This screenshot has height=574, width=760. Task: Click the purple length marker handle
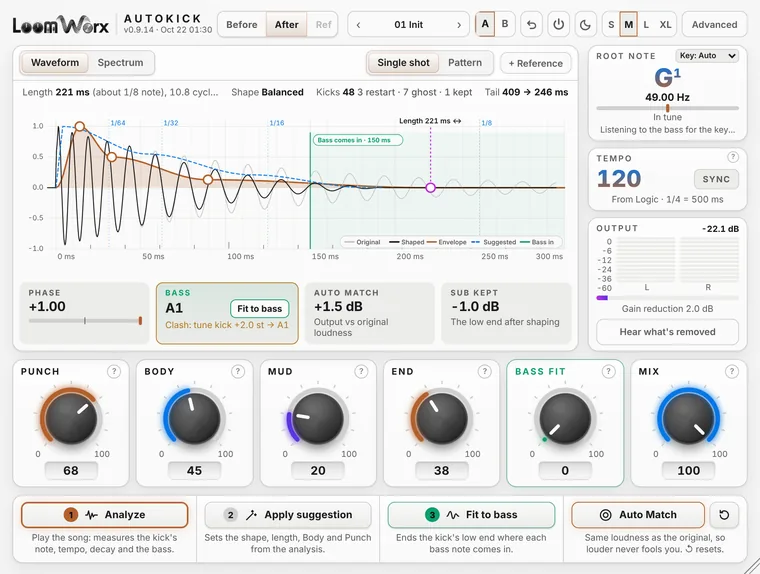(430, 188)
